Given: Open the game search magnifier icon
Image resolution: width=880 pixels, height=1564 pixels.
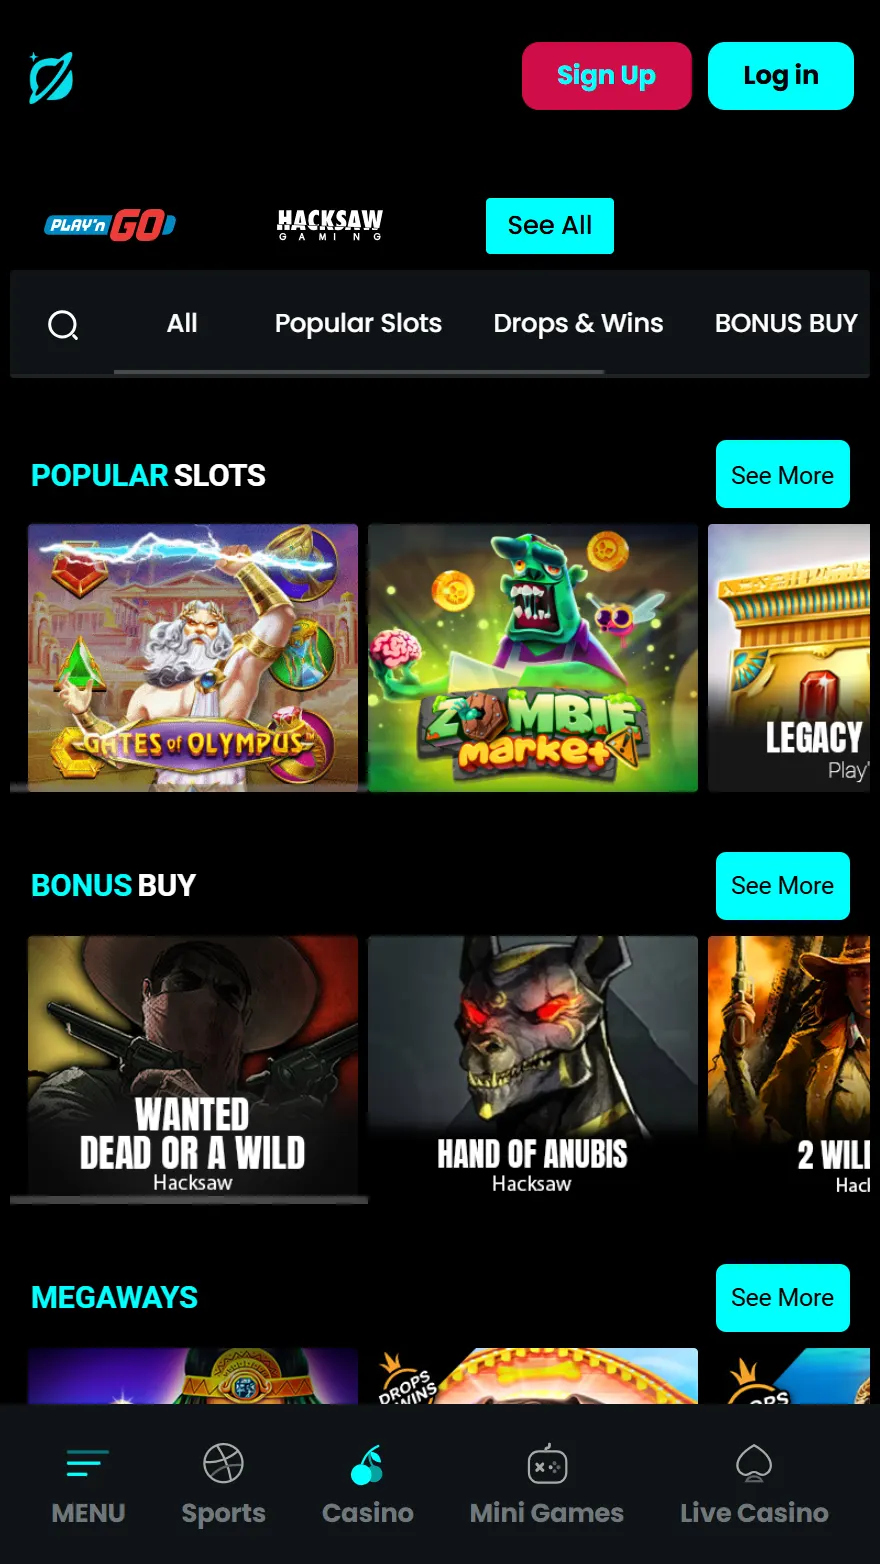Looking at the screenshot, I should tap(63, 324).
